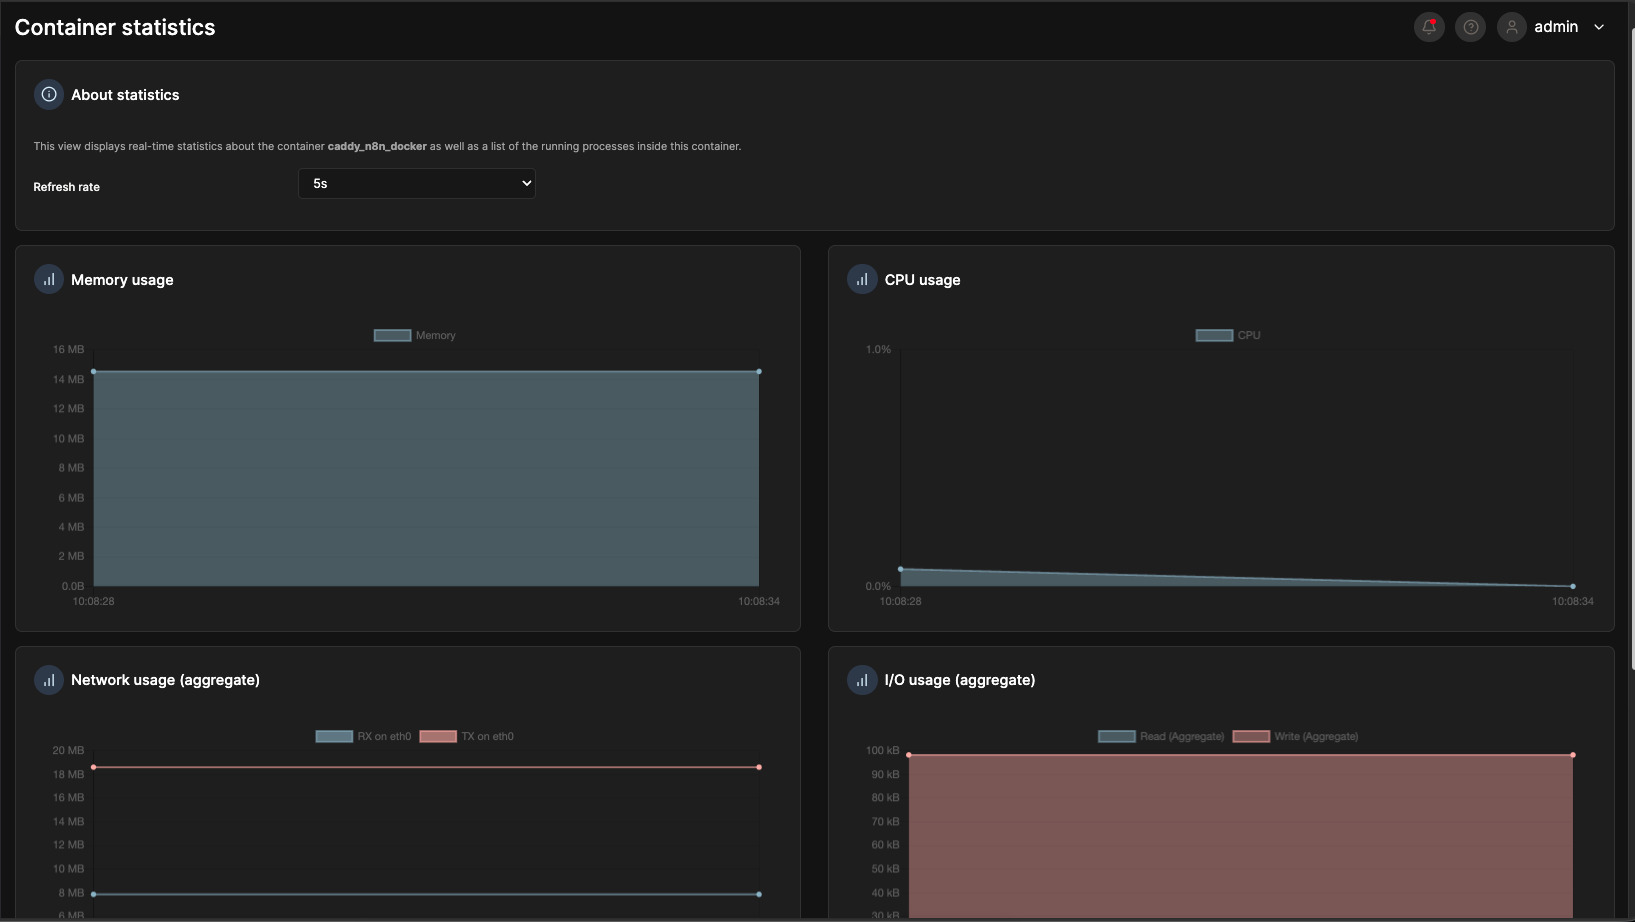The image size is (1635, 922).
Task: Toggle the Memory dataset legend
Action: coord(414,336)
